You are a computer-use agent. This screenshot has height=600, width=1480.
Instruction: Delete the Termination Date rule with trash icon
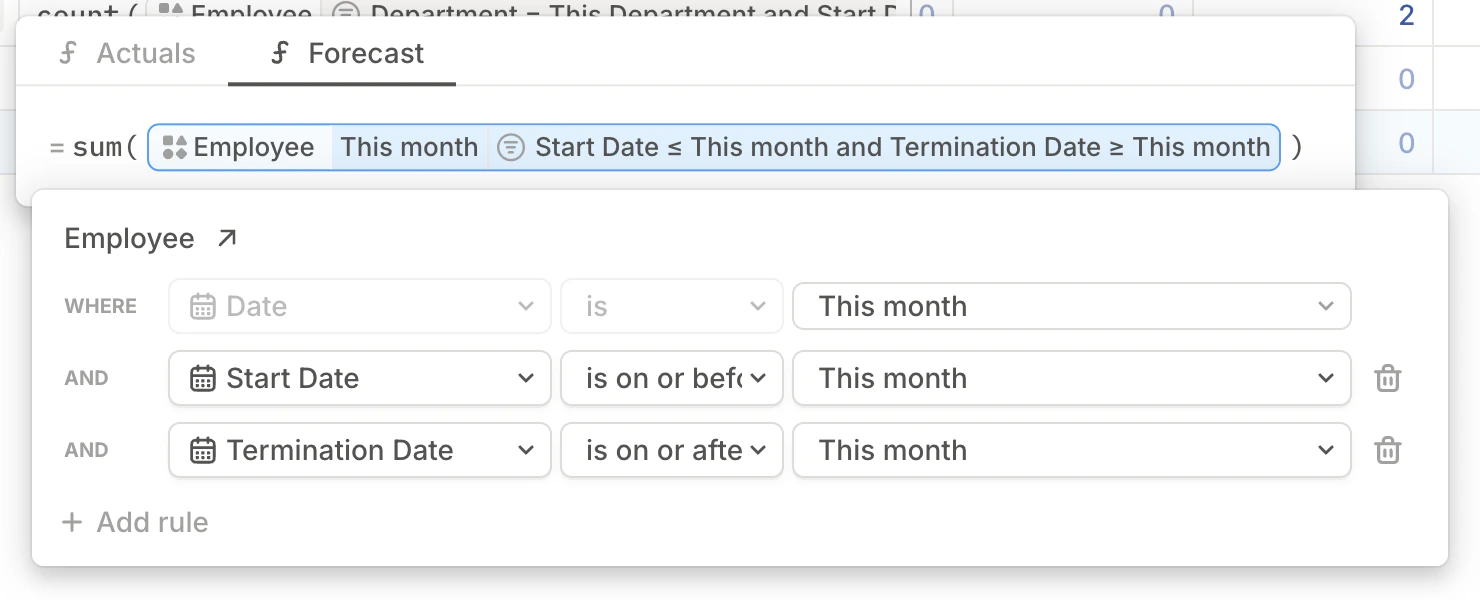[x=1387, y=450]
